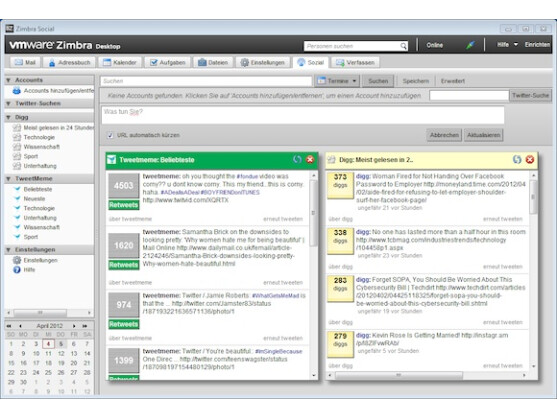Click the Was tun Sie status box

[303, 115]
